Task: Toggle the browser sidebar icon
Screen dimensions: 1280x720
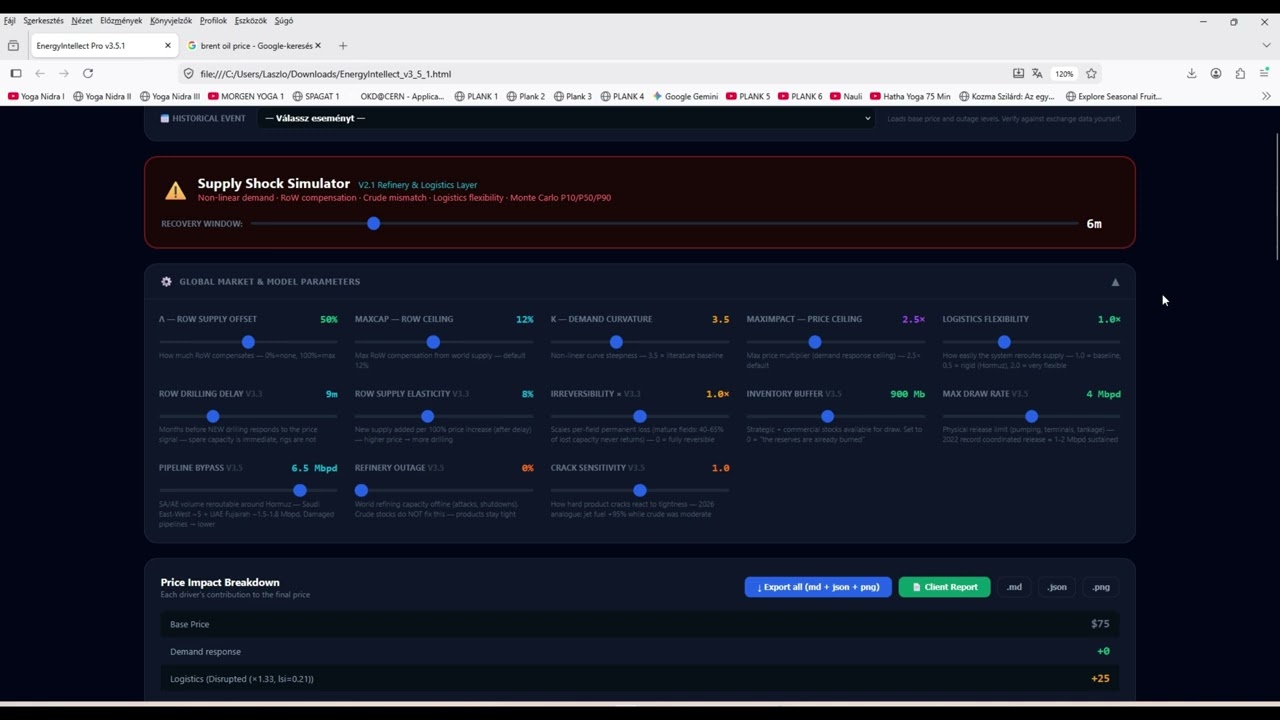Action: pos(16,73)
